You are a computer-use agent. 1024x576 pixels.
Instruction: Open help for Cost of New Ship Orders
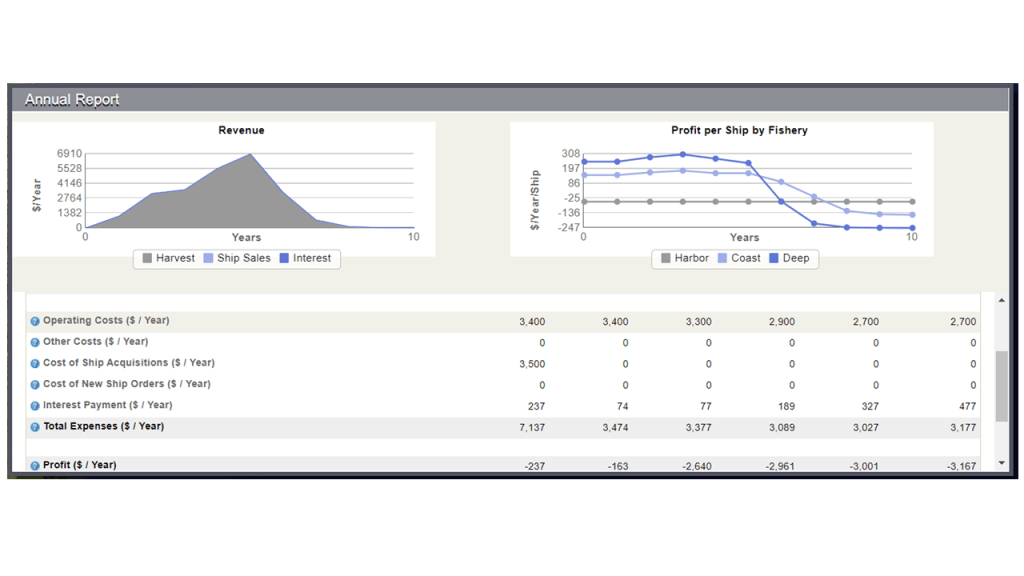pyautogui.click(x=35, y=384)
